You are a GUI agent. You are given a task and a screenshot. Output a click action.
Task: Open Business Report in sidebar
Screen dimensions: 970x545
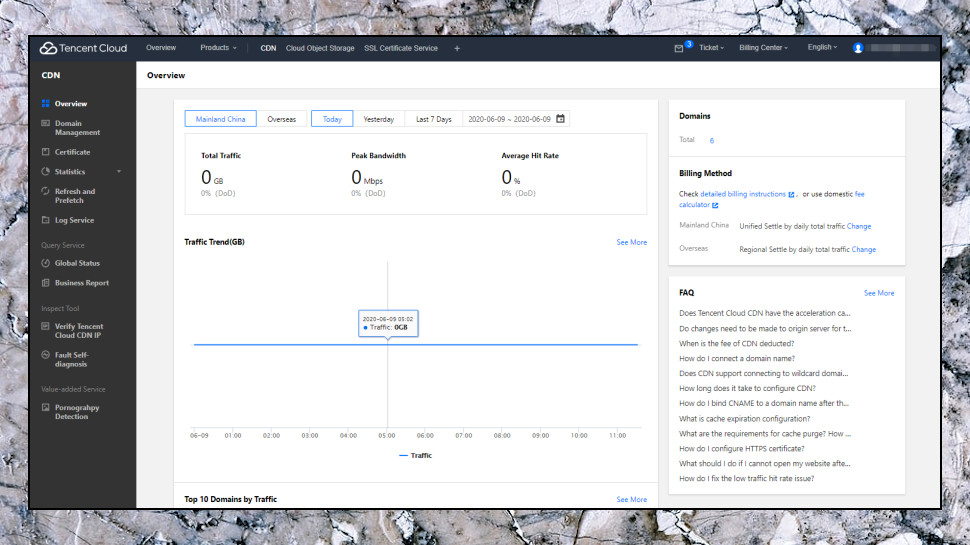(x=82, y=283)
